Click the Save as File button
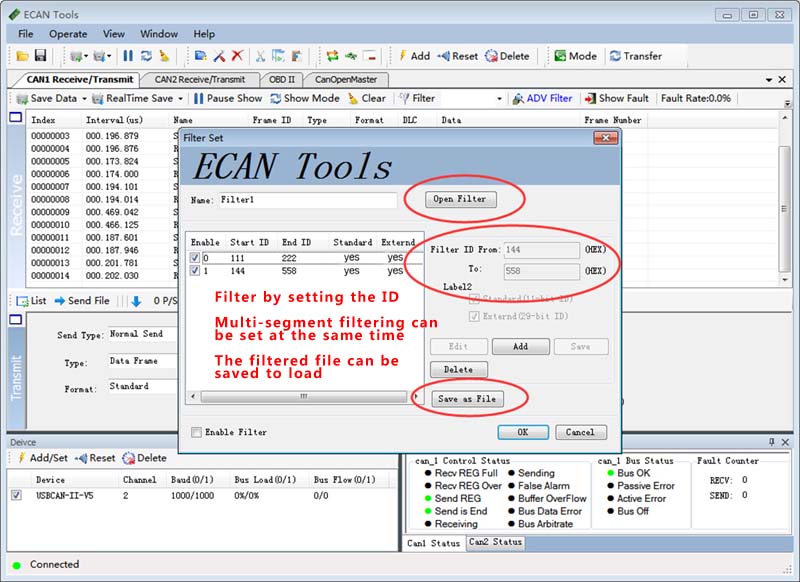The width and height of the screenshot is (800, 582). point(467,399)
